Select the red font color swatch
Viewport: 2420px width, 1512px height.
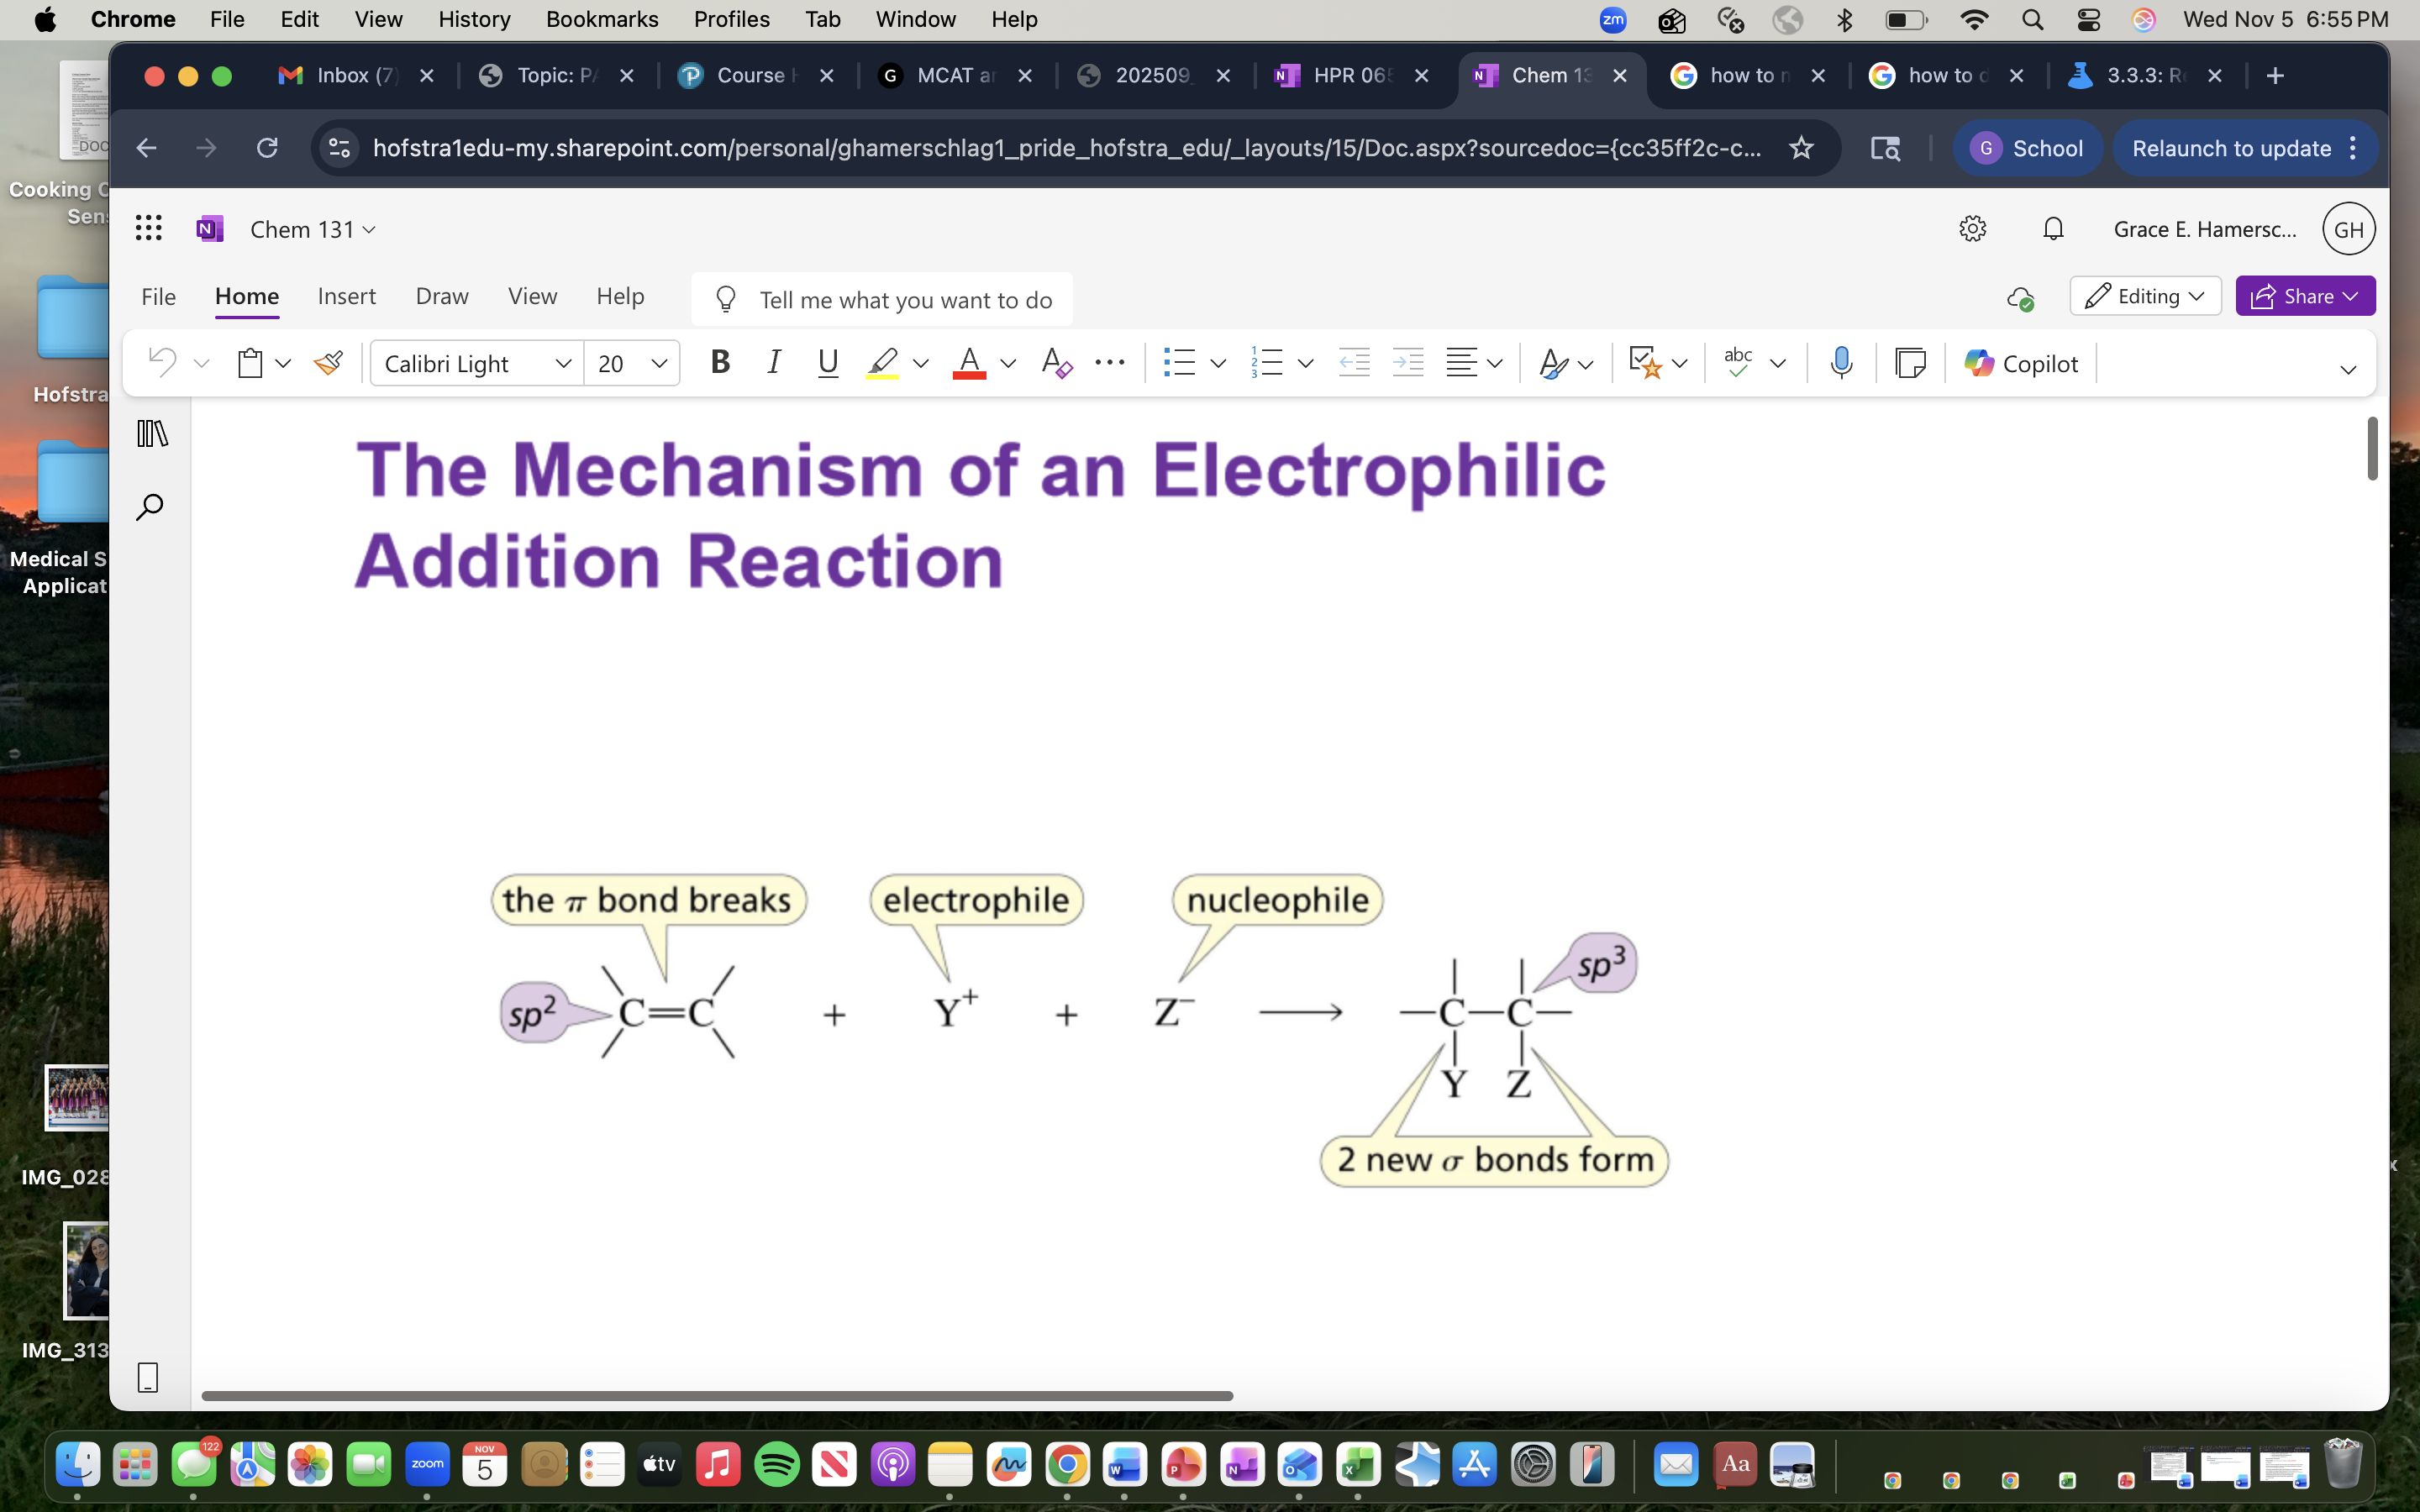click(x=967, y=363)
